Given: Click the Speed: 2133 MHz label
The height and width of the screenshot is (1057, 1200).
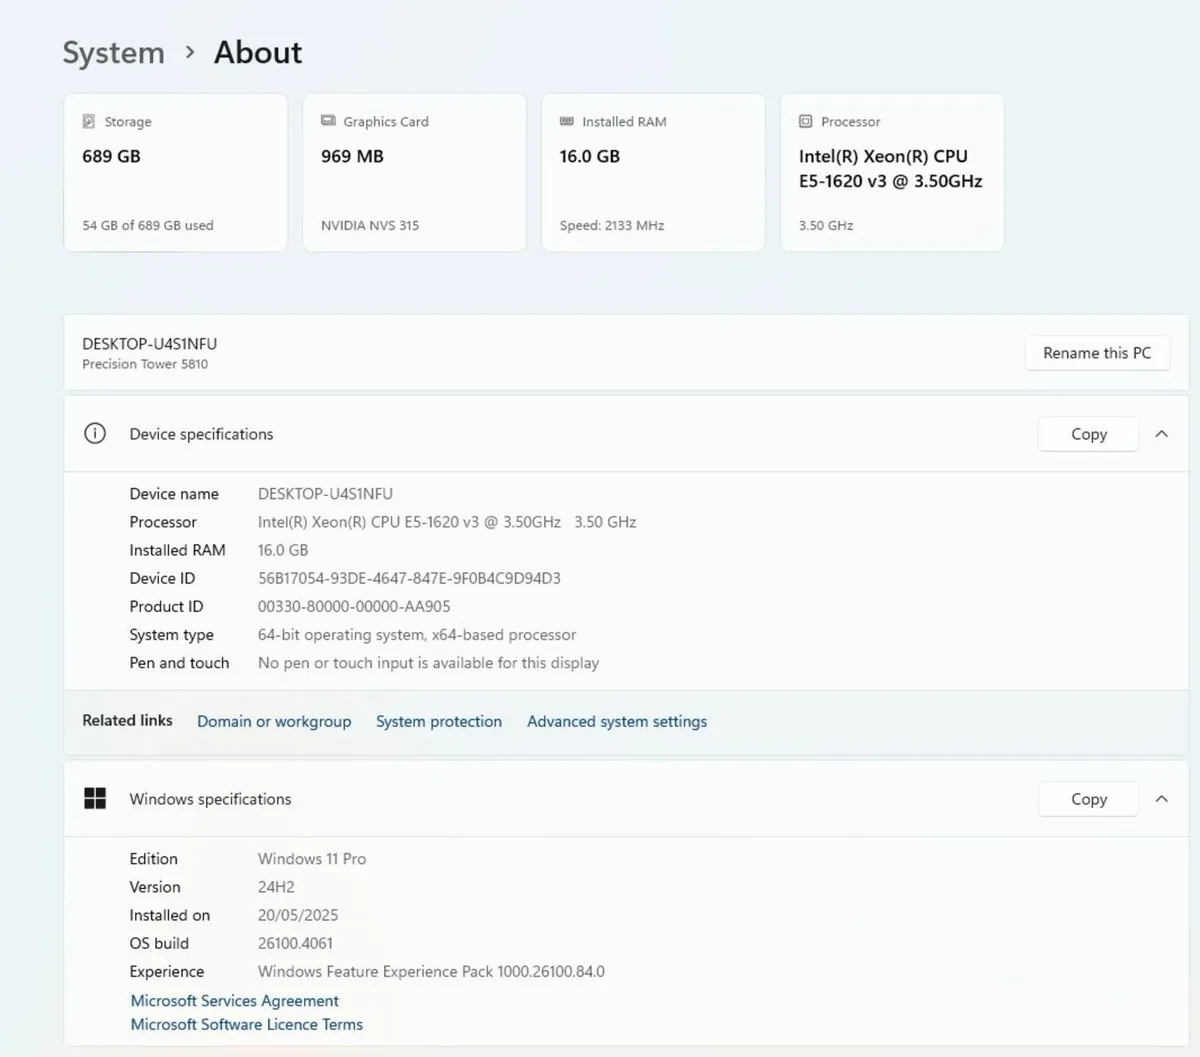Looking at the screenshot, I should [612, 225].
